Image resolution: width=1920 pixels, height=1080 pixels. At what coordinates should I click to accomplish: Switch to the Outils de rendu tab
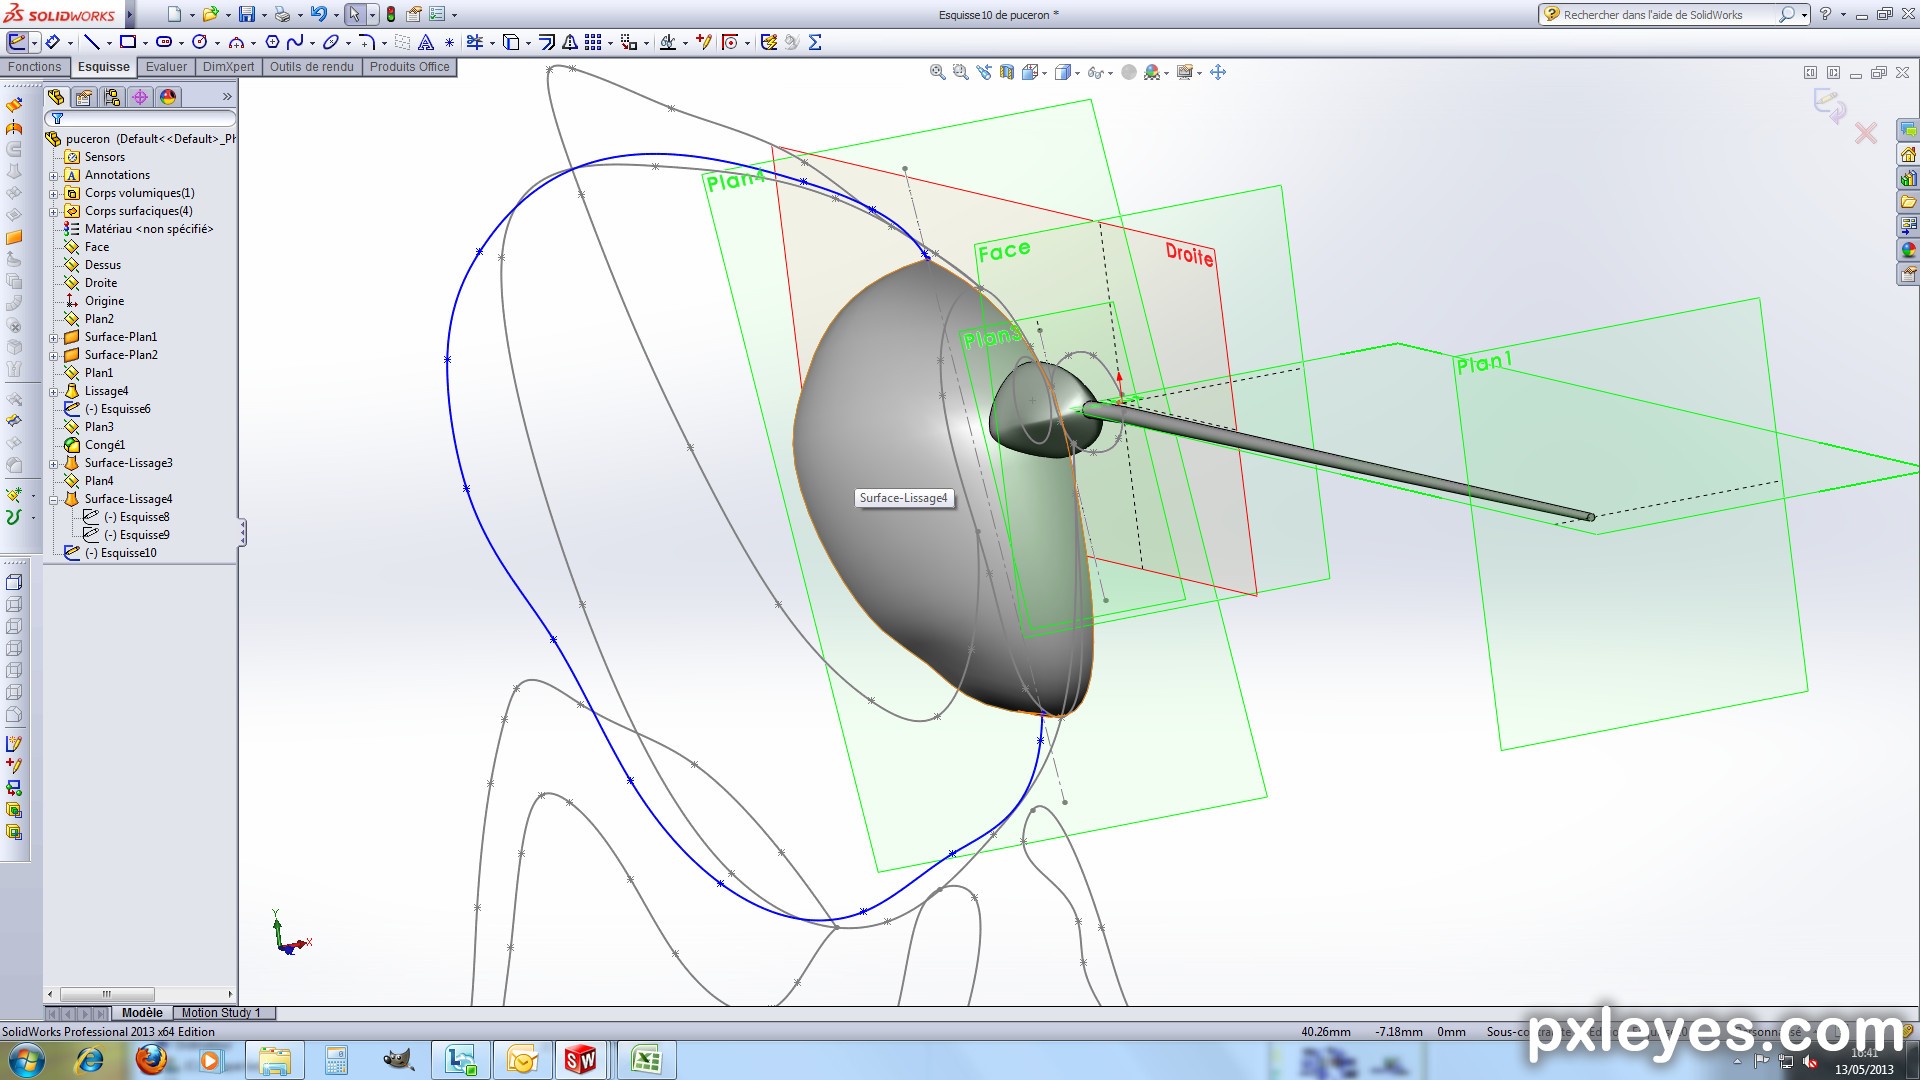[312, 67]
